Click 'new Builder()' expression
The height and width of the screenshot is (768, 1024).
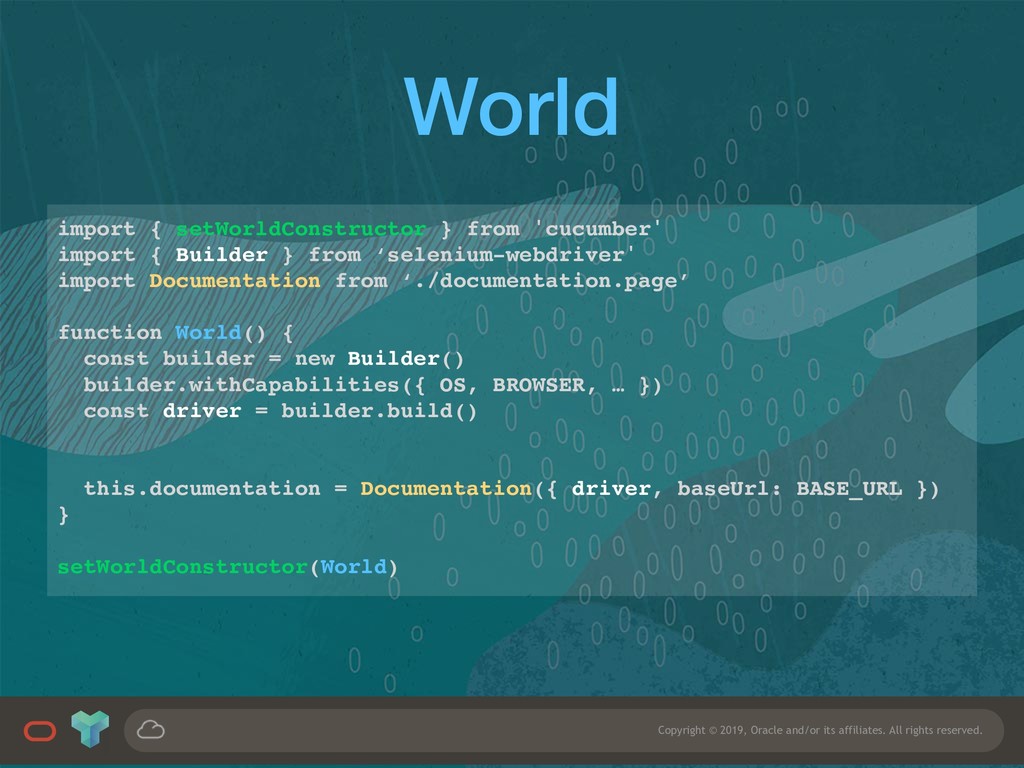click(379, 359)
